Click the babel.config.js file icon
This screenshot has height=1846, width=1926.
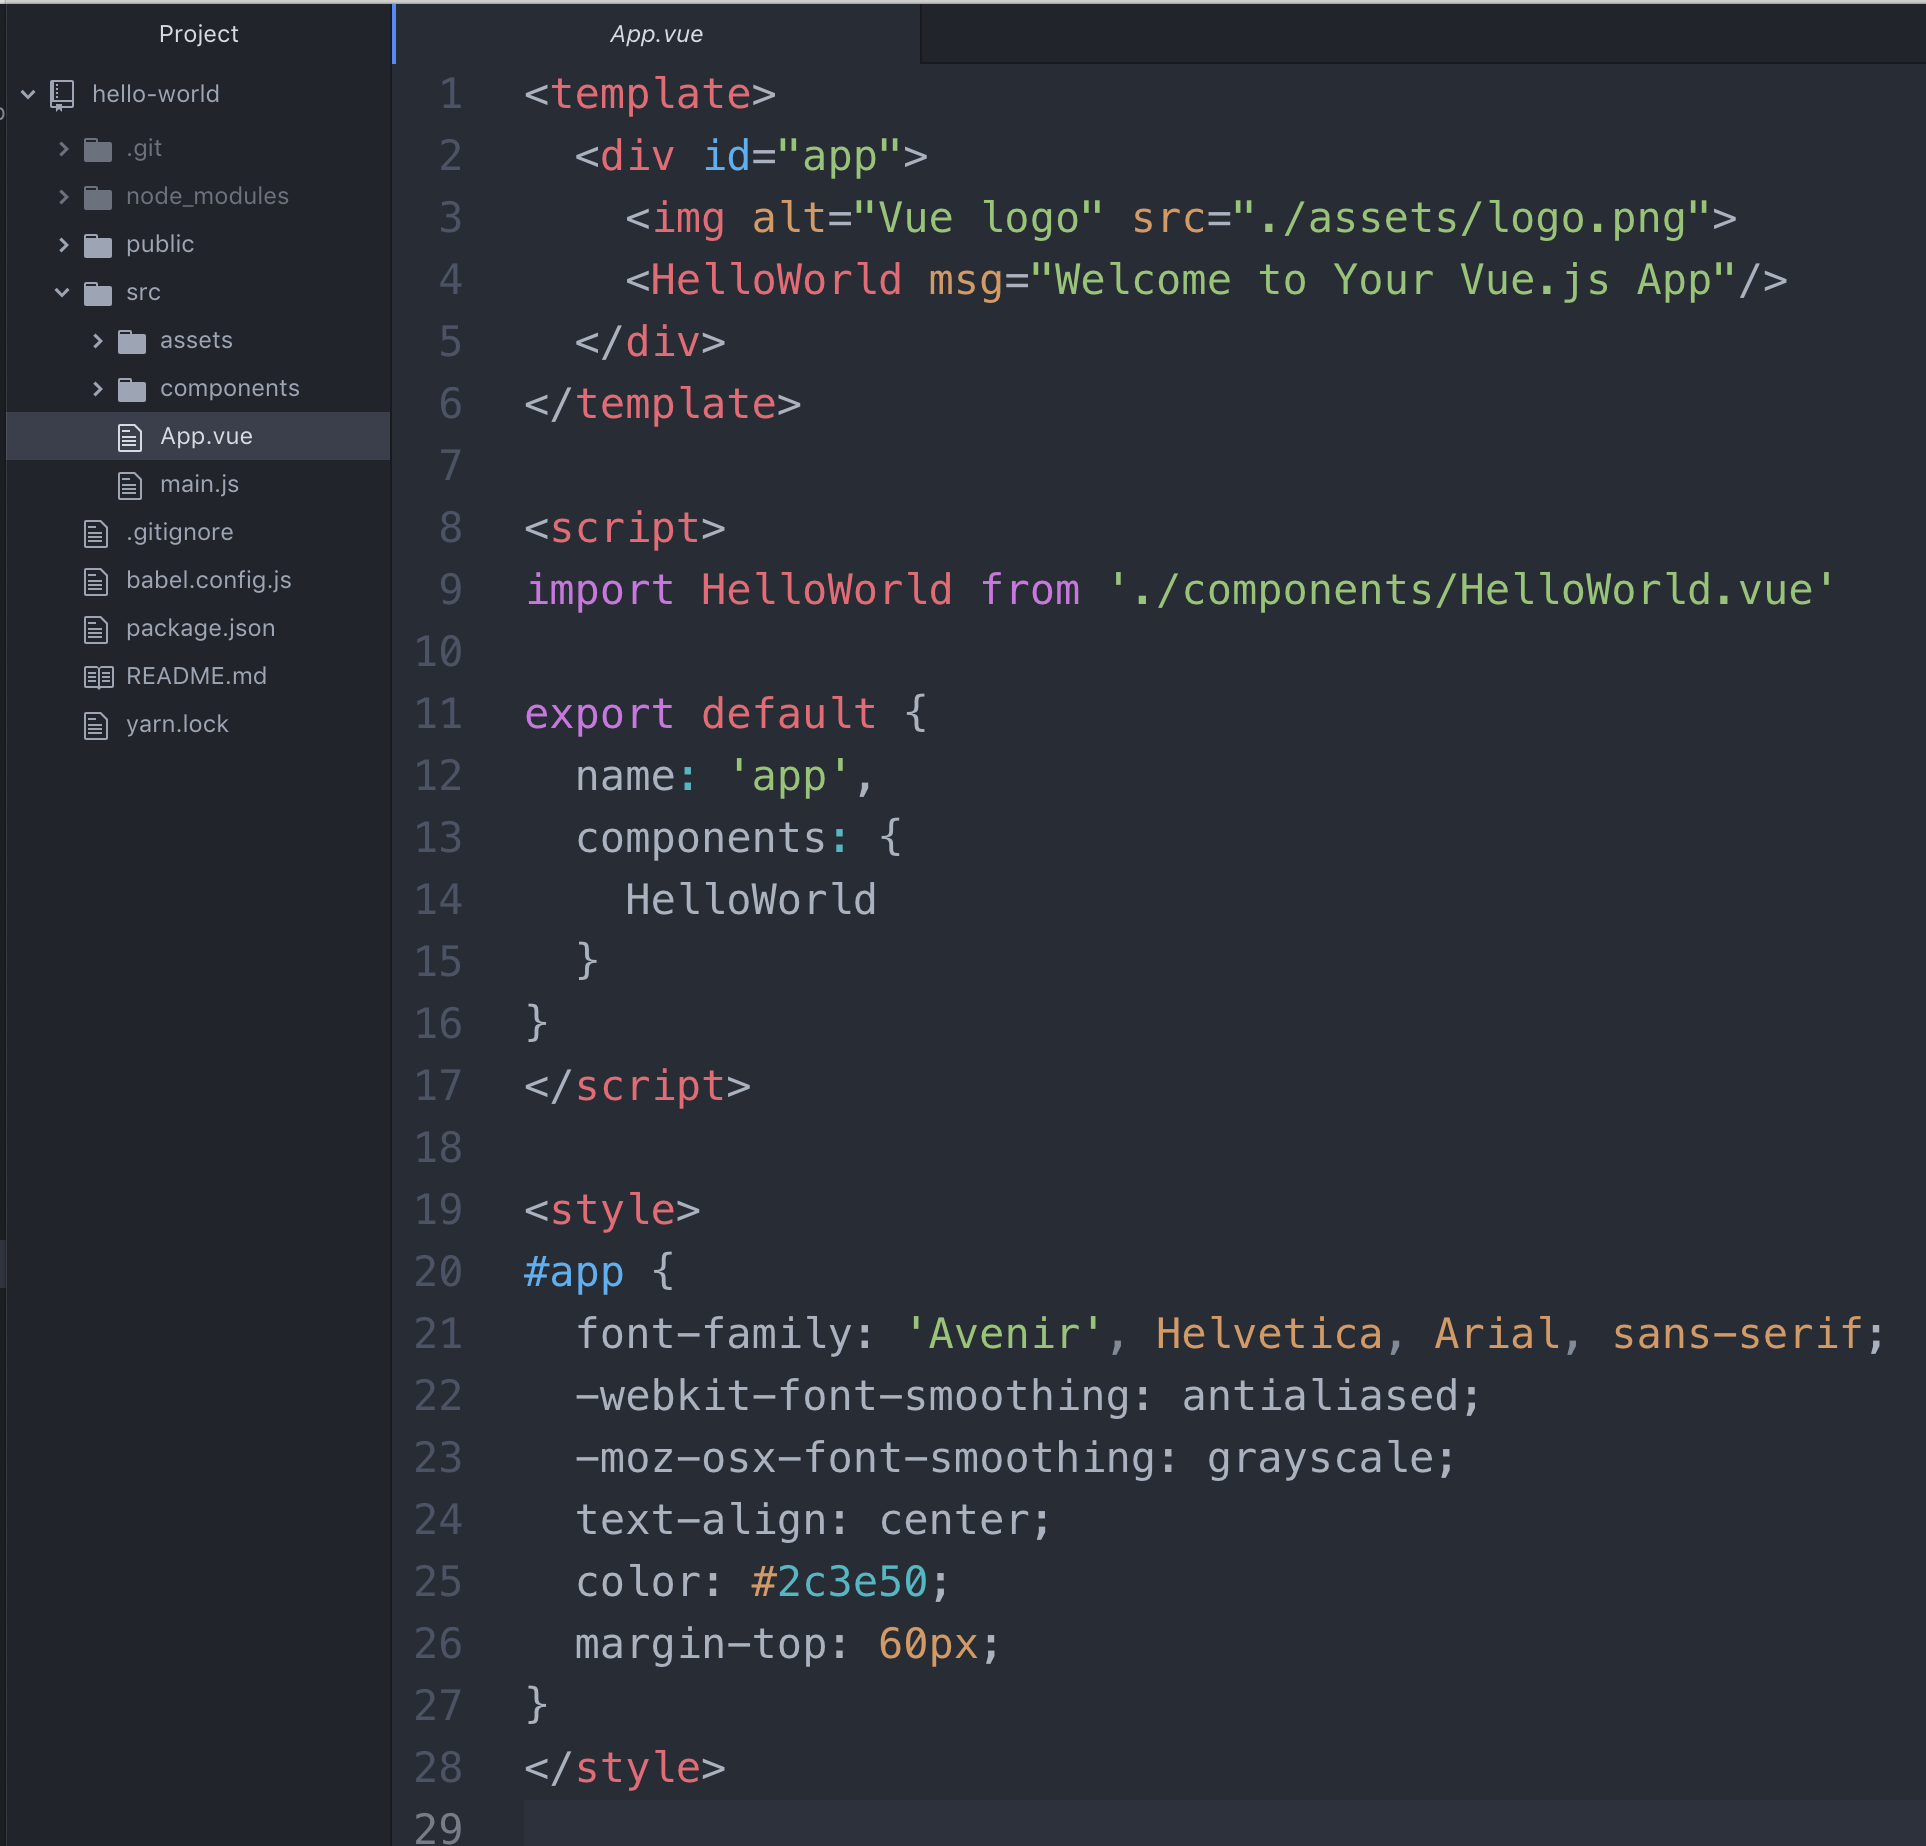[97, 580]
